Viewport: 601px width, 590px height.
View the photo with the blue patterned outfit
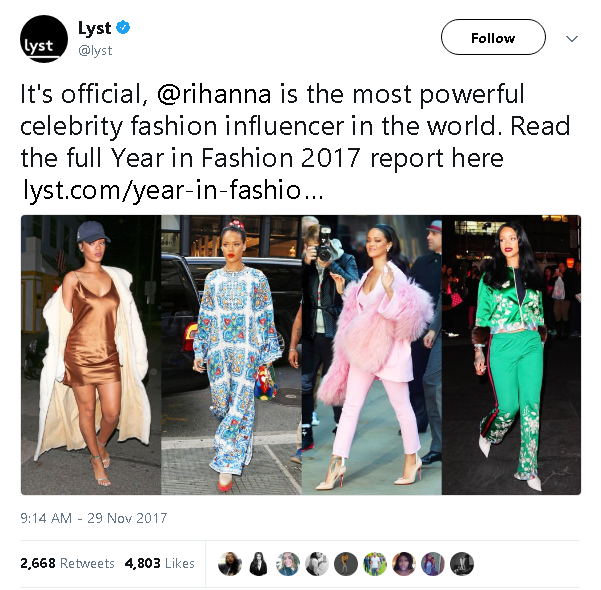231,355
